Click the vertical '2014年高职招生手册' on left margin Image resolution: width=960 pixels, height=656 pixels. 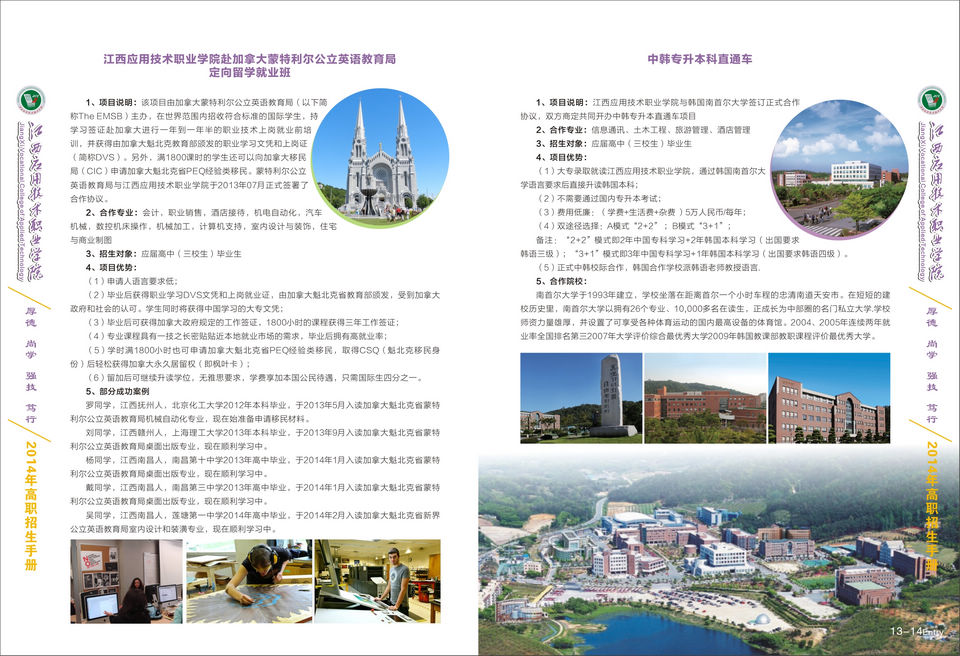(31, 506)
